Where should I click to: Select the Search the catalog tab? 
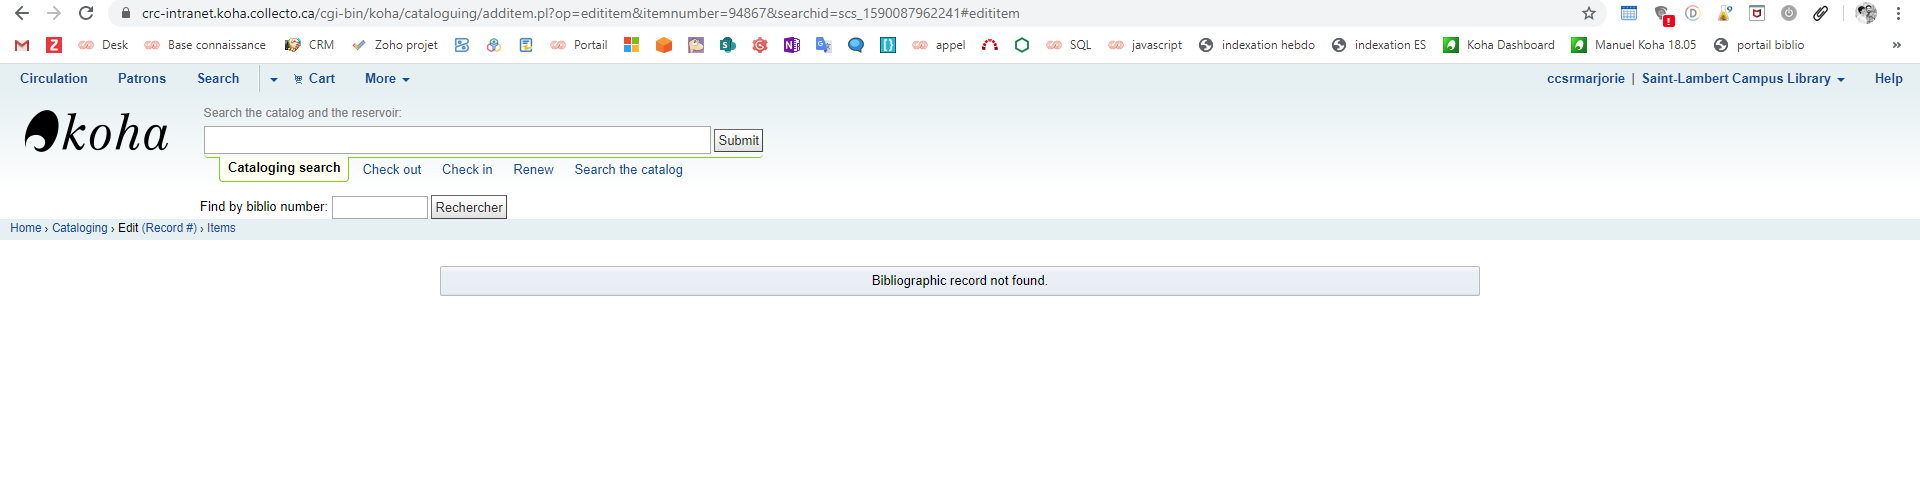coord(628,170)
